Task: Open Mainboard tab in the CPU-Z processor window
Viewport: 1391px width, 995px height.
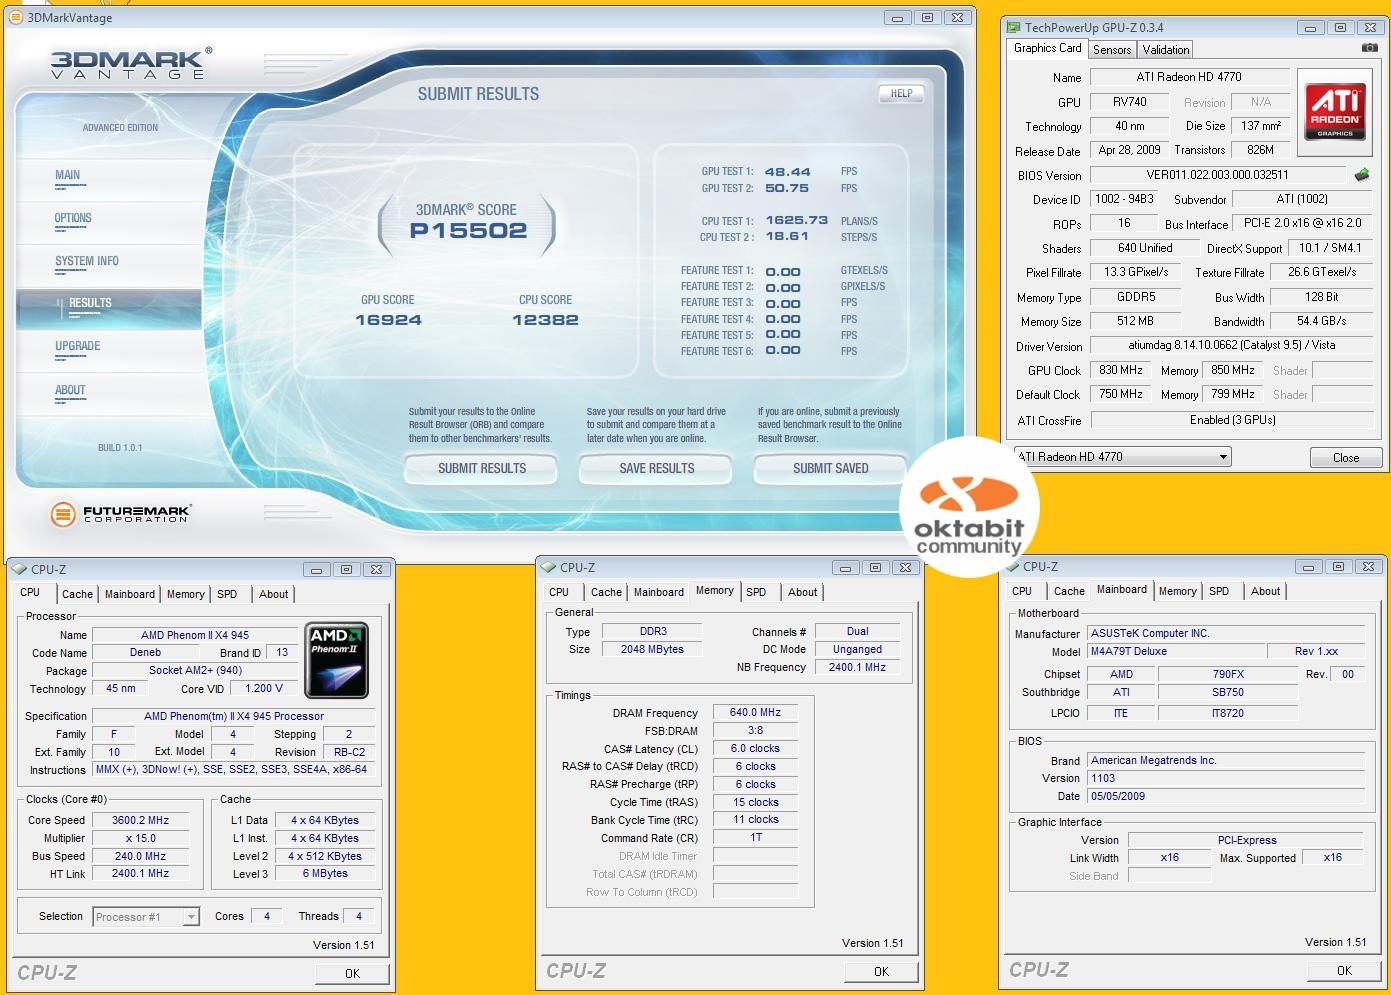Action: click(130, 594)
